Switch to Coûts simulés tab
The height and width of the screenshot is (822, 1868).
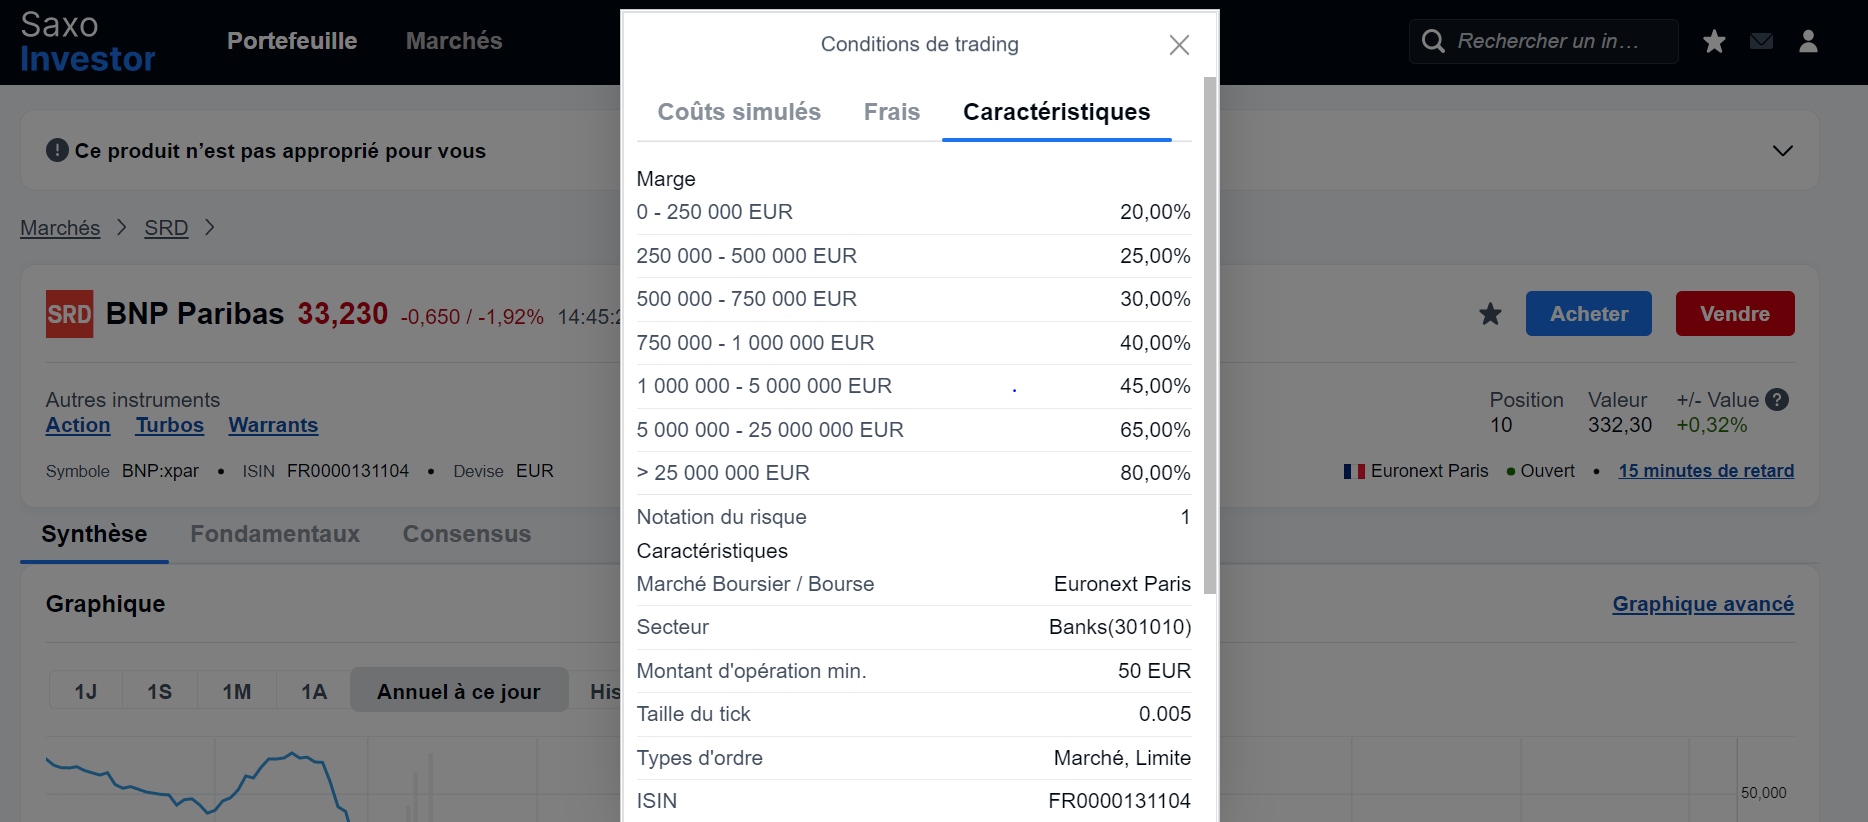pos(739,112)
